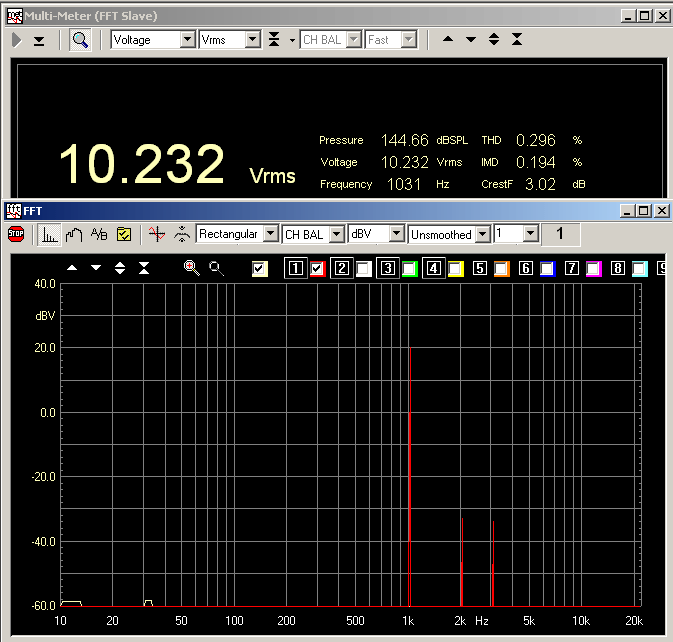Open the Vrms unit dropdown
The height and width of the screenshot is (642, 673).
tap(252, 40)
